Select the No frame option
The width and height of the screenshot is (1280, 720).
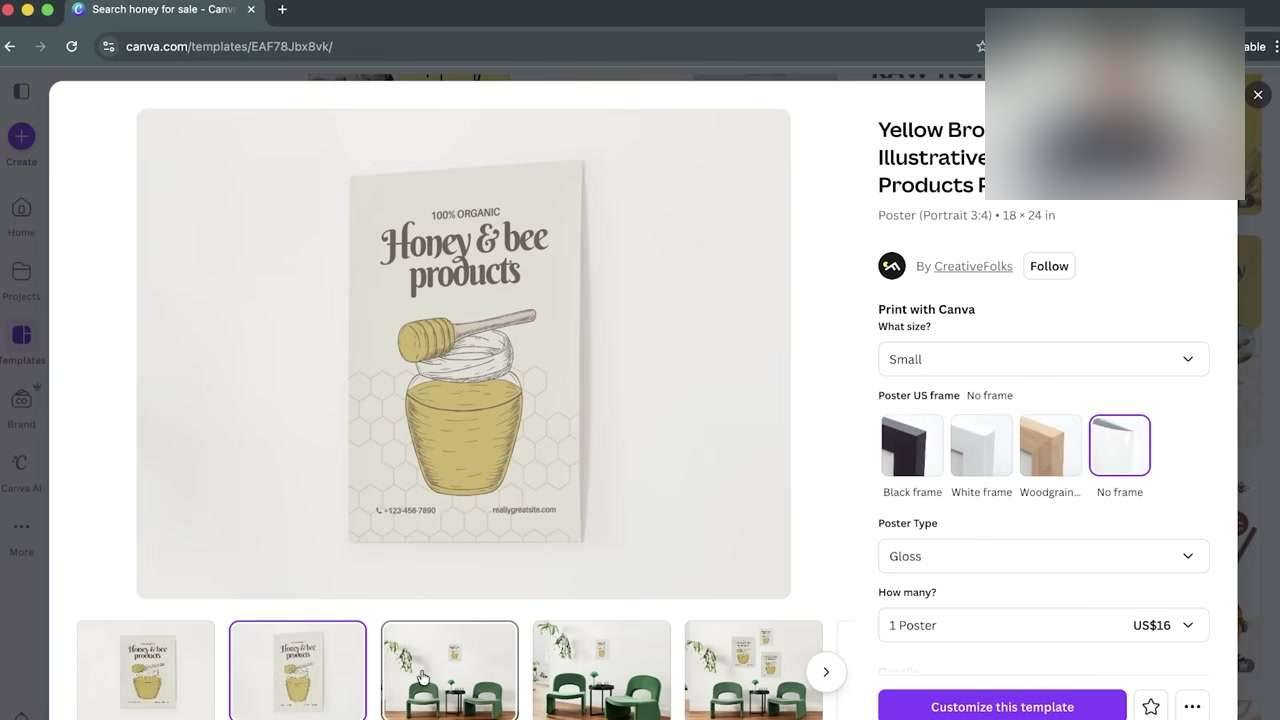point(1120,445)
